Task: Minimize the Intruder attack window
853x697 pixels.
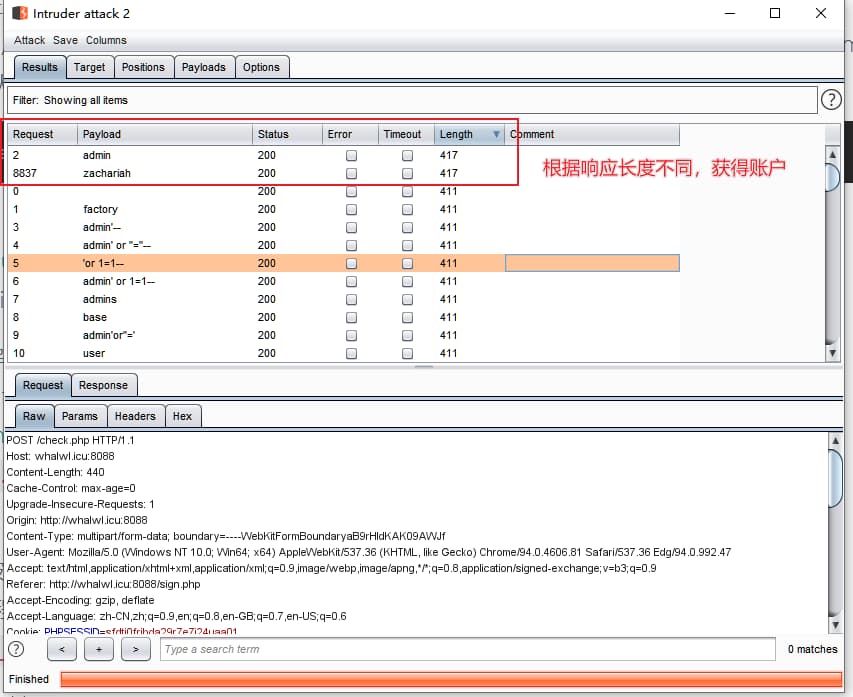Action: click(730, 13)
